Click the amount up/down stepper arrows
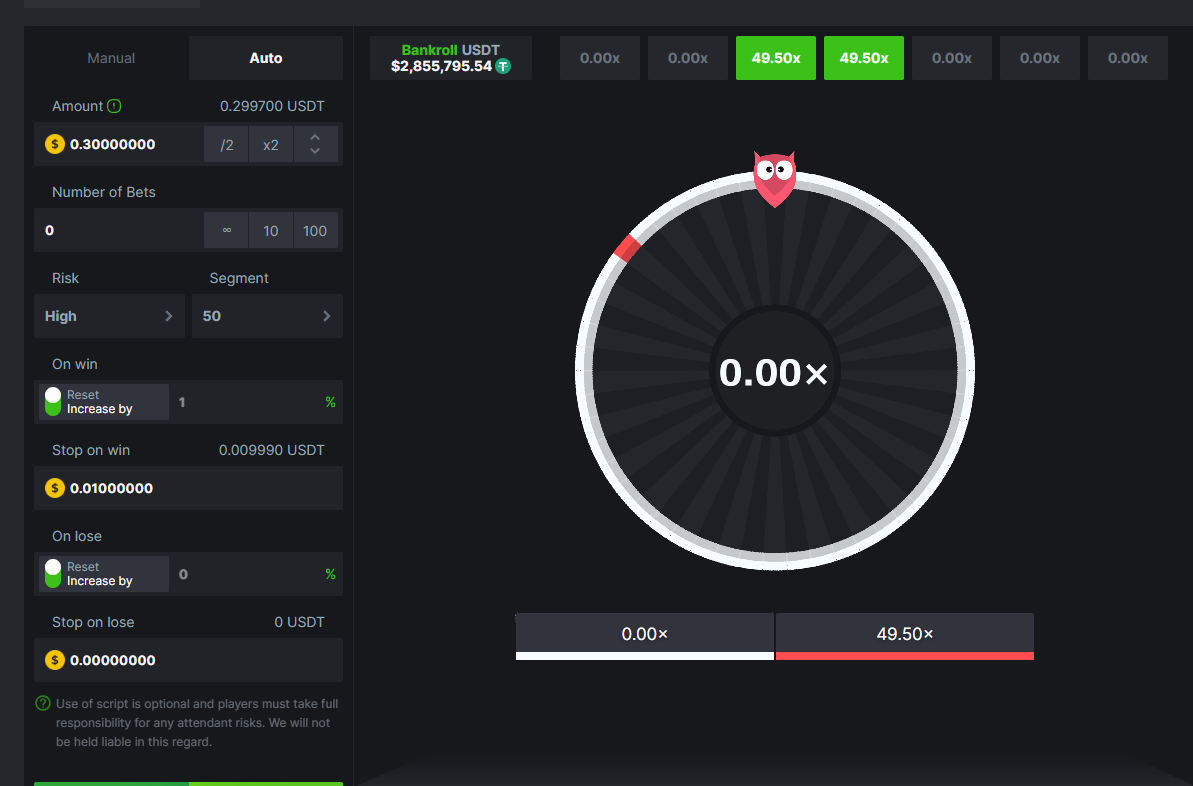 (x=315, y=144)
